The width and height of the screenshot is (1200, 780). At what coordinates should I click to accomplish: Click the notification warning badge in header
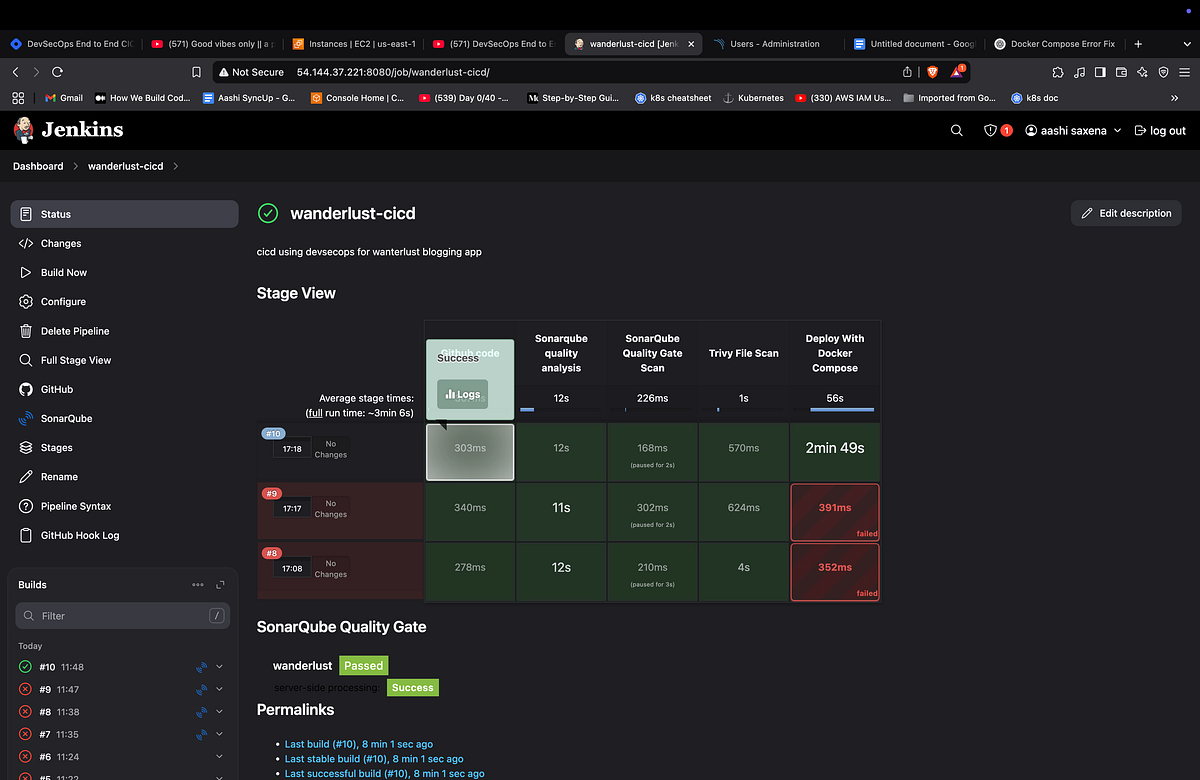[997, 130]
